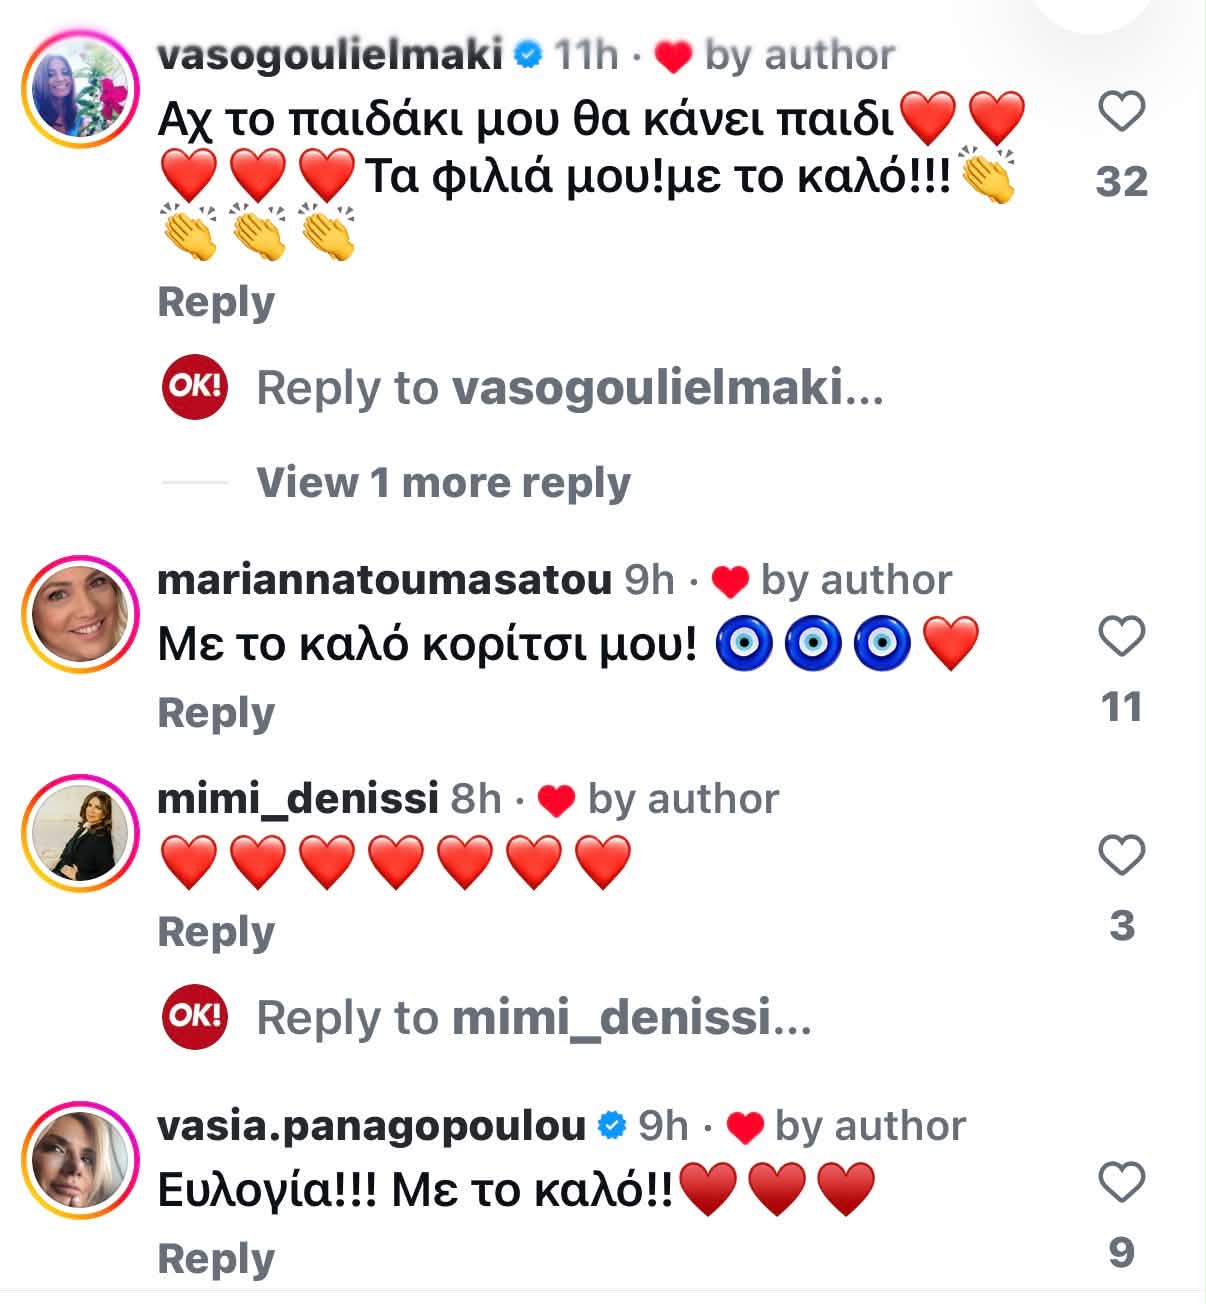This screenshot has height=1304, width=1206.
Task: Open vasia.panagopoulou's profile avatar
Action: 80,1160
